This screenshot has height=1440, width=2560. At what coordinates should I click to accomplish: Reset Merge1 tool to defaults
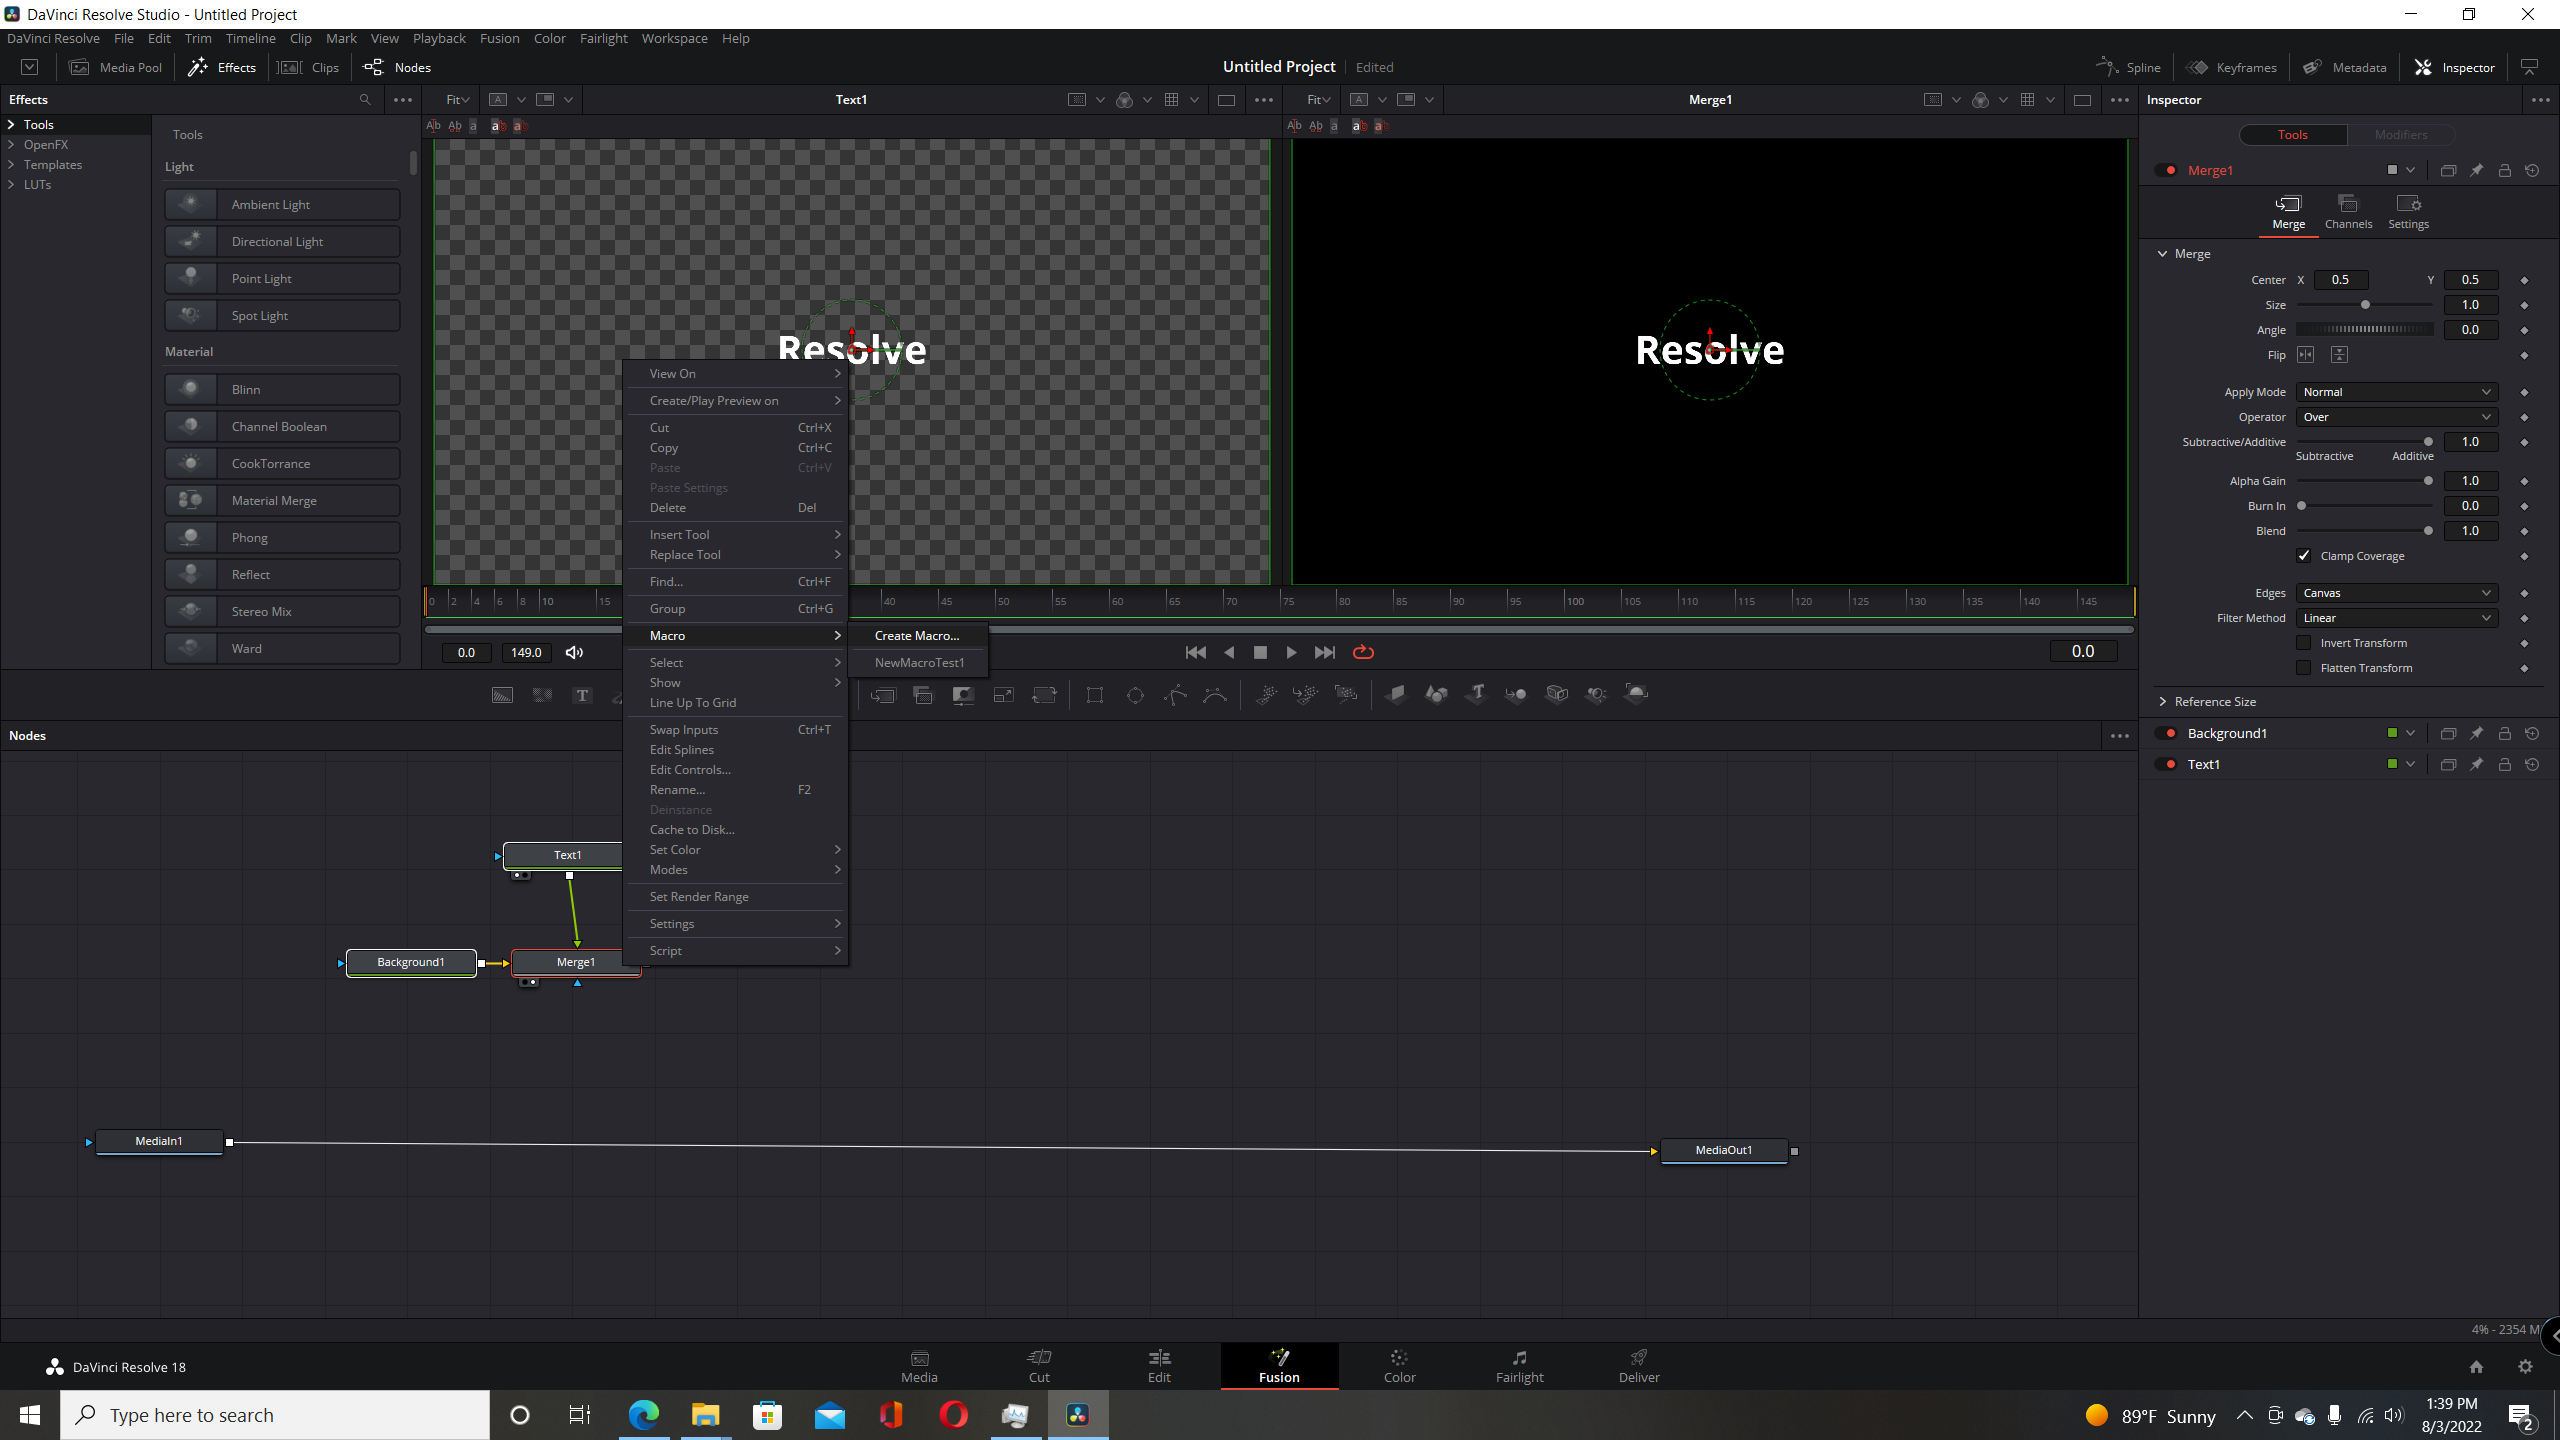click(x=2532, y=171)
